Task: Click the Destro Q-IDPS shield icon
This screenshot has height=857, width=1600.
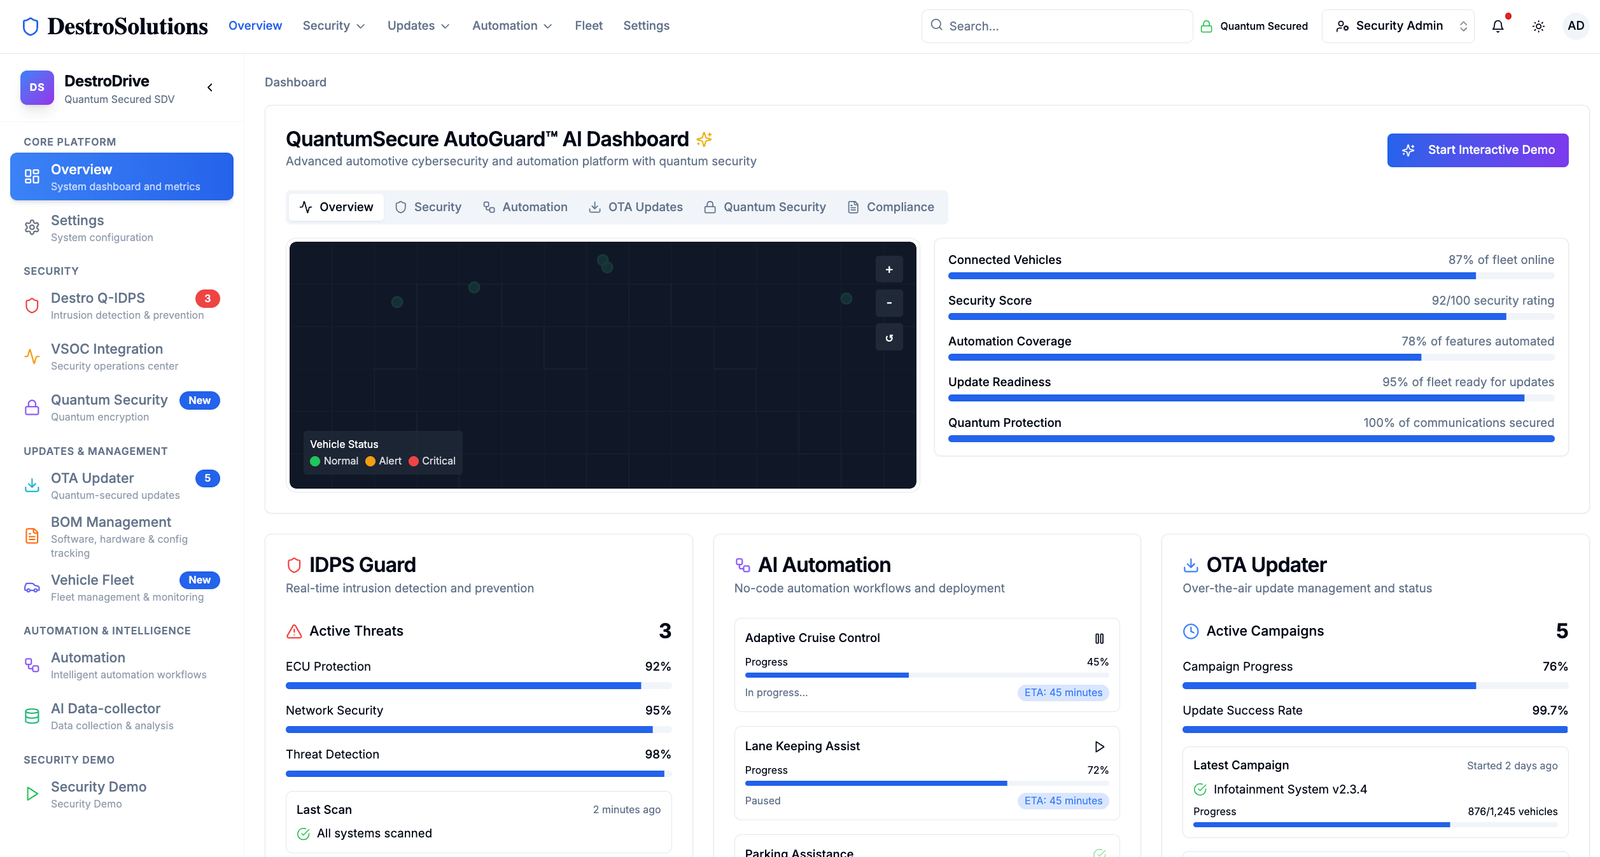Action: (32, 306)
